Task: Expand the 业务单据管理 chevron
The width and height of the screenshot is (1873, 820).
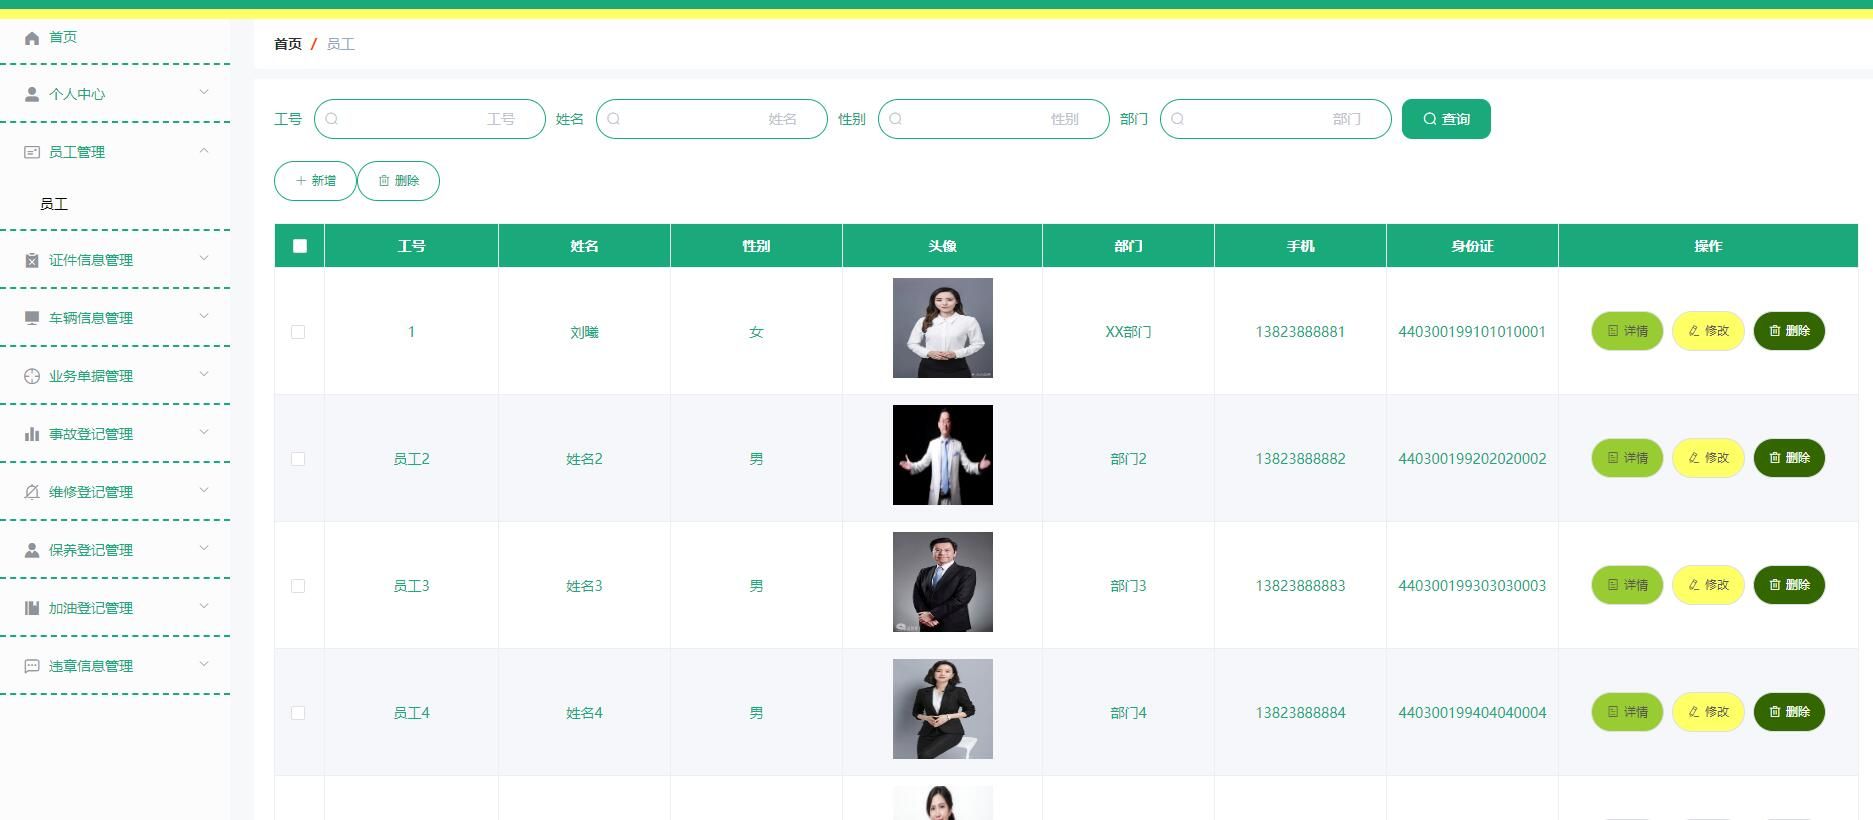Action: point(204,375)
